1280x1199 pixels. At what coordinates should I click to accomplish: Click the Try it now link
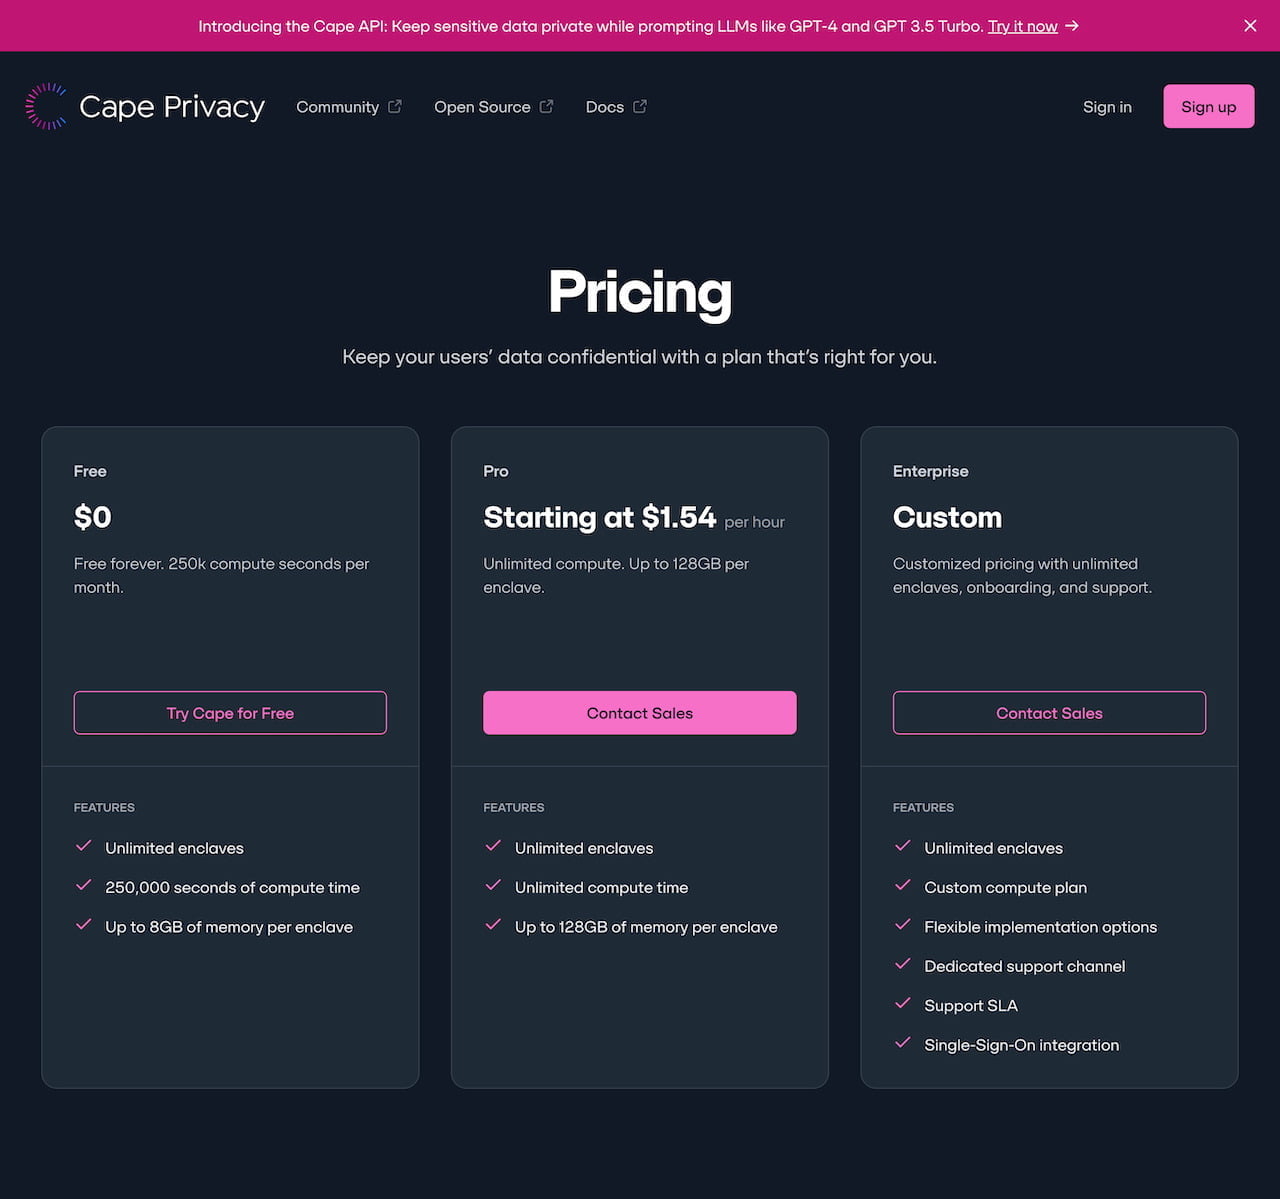(x=1023, y=26)
